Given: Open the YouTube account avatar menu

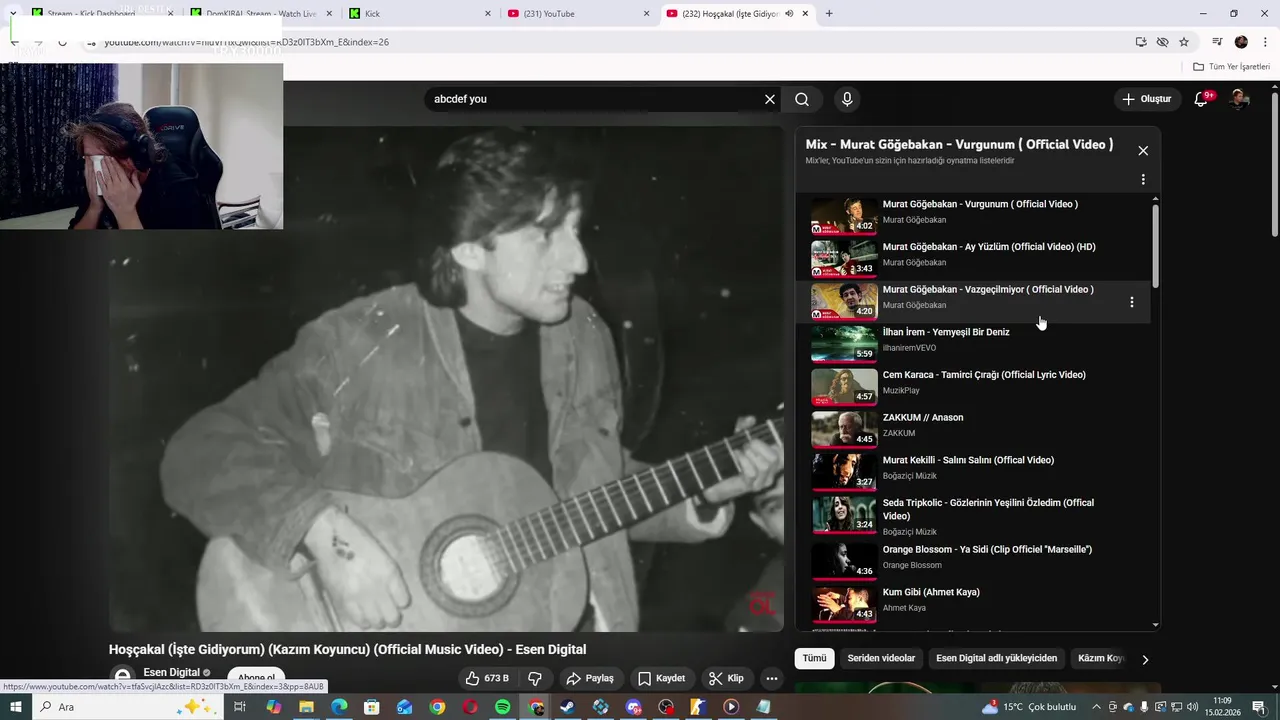Looking at the screenshot, I should tap(1239, 99).
